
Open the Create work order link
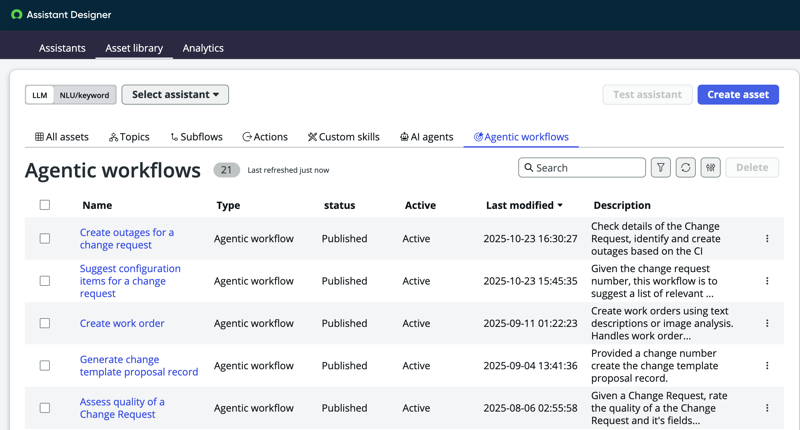click(122, 323)
